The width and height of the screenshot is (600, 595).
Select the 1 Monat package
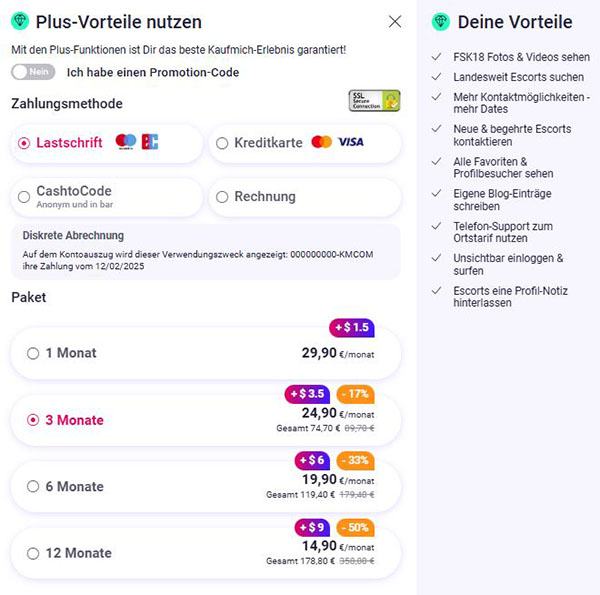tap(206, 353)
